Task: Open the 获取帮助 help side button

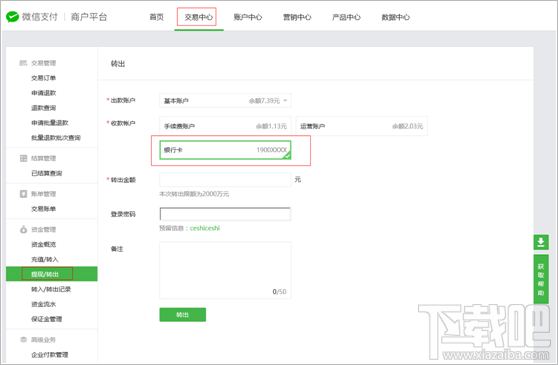Action: (541, 279)
